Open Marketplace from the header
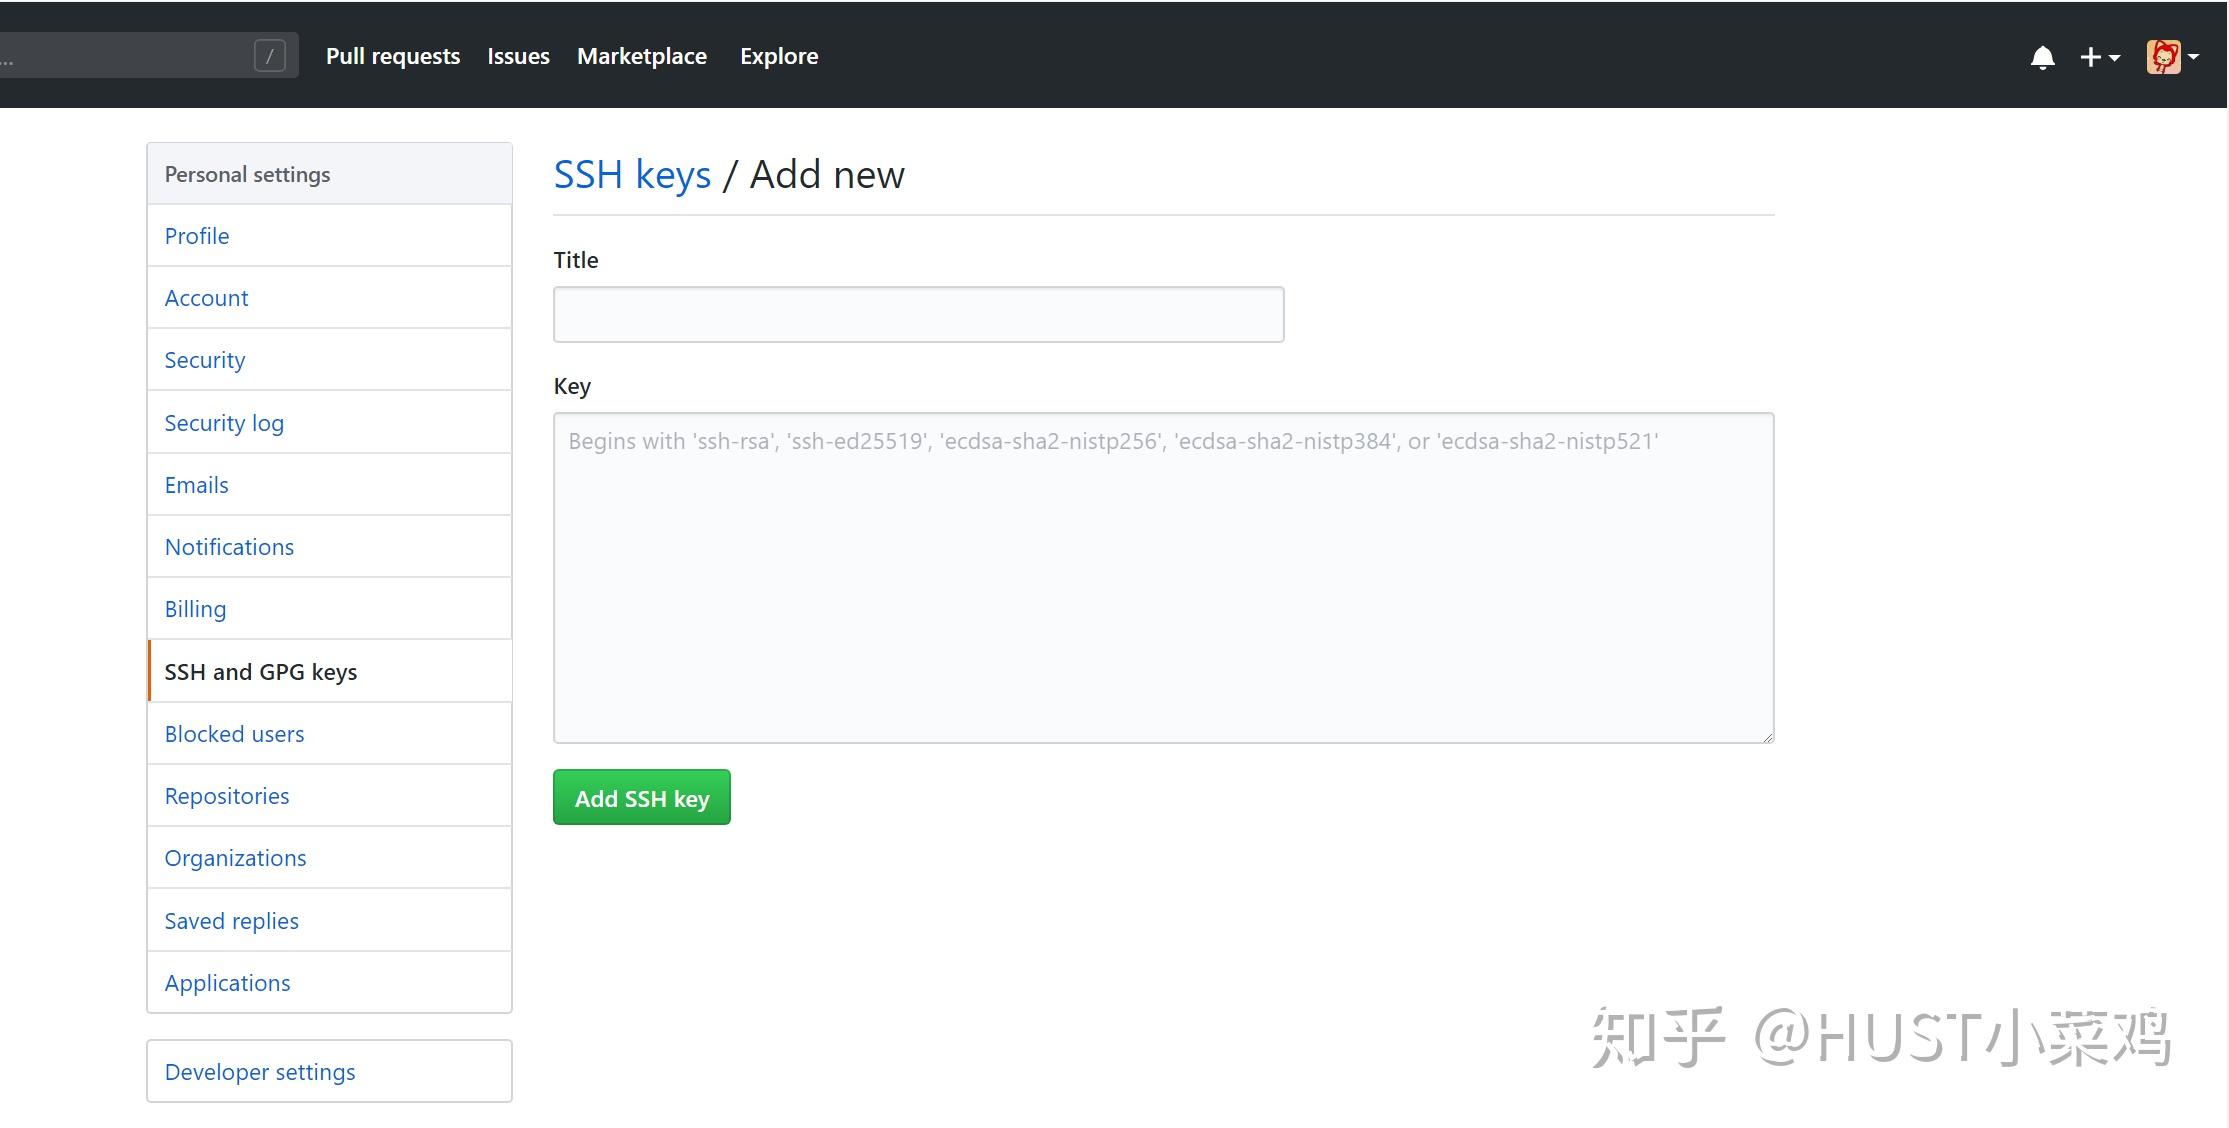 coord(642,56)
